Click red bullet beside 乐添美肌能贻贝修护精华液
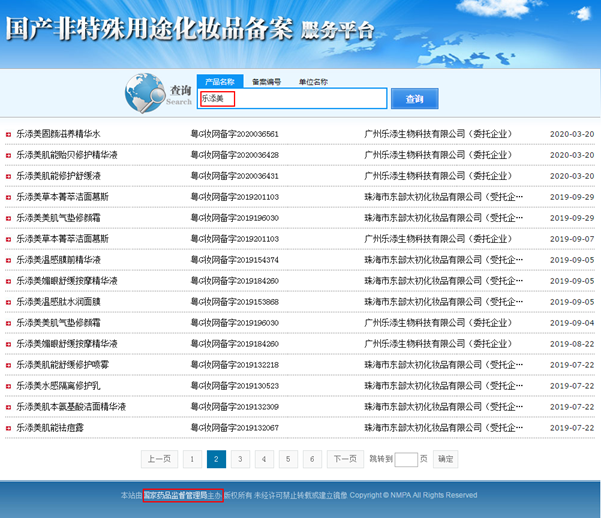 point(8,155)
